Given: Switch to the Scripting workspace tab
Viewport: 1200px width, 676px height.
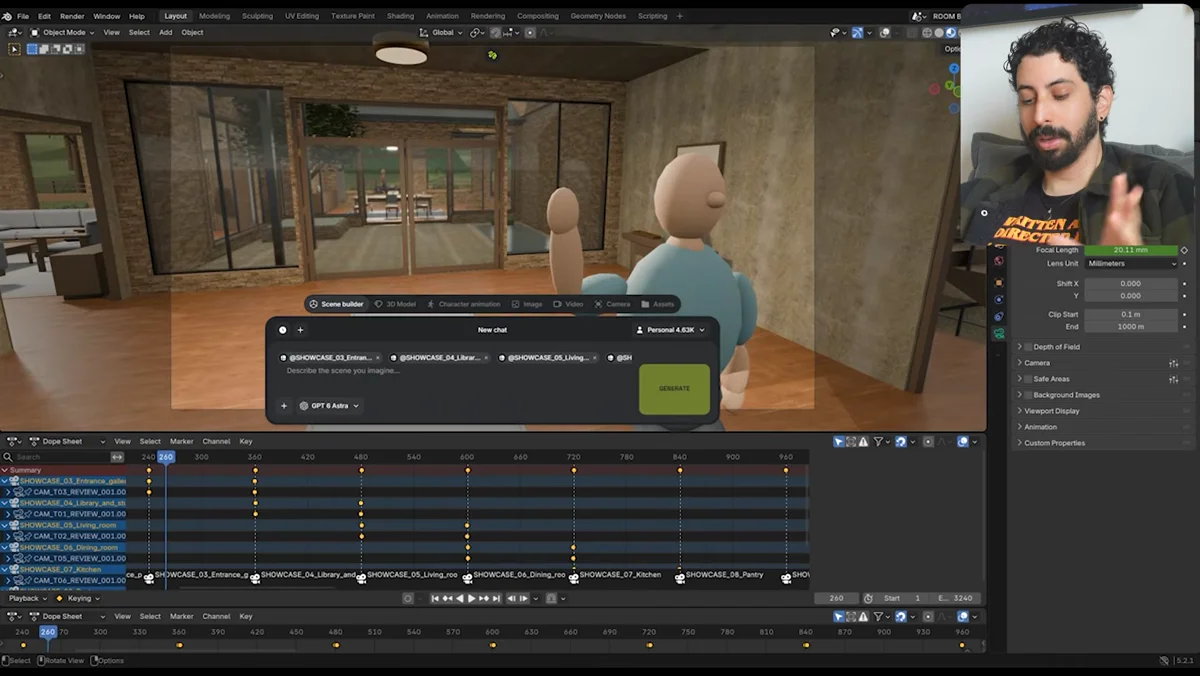Looking at the screenshot, I should [x=652, y=16].
